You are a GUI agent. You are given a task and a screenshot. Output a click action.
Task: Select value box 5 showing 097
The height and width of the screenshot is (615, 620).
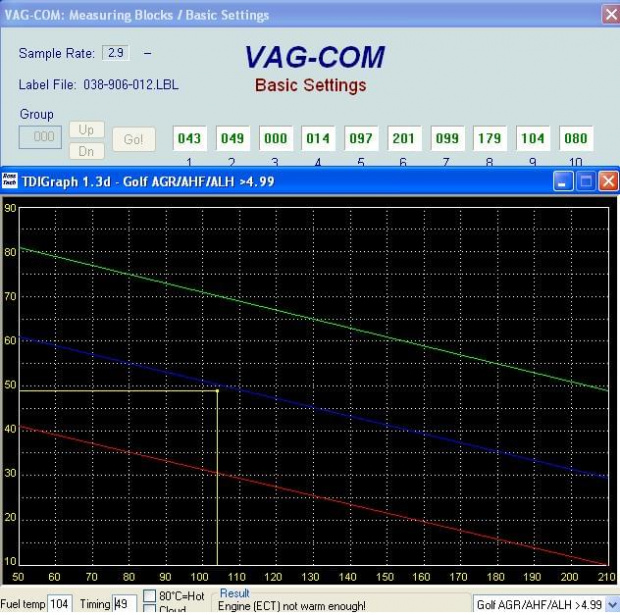coord(361,138)
